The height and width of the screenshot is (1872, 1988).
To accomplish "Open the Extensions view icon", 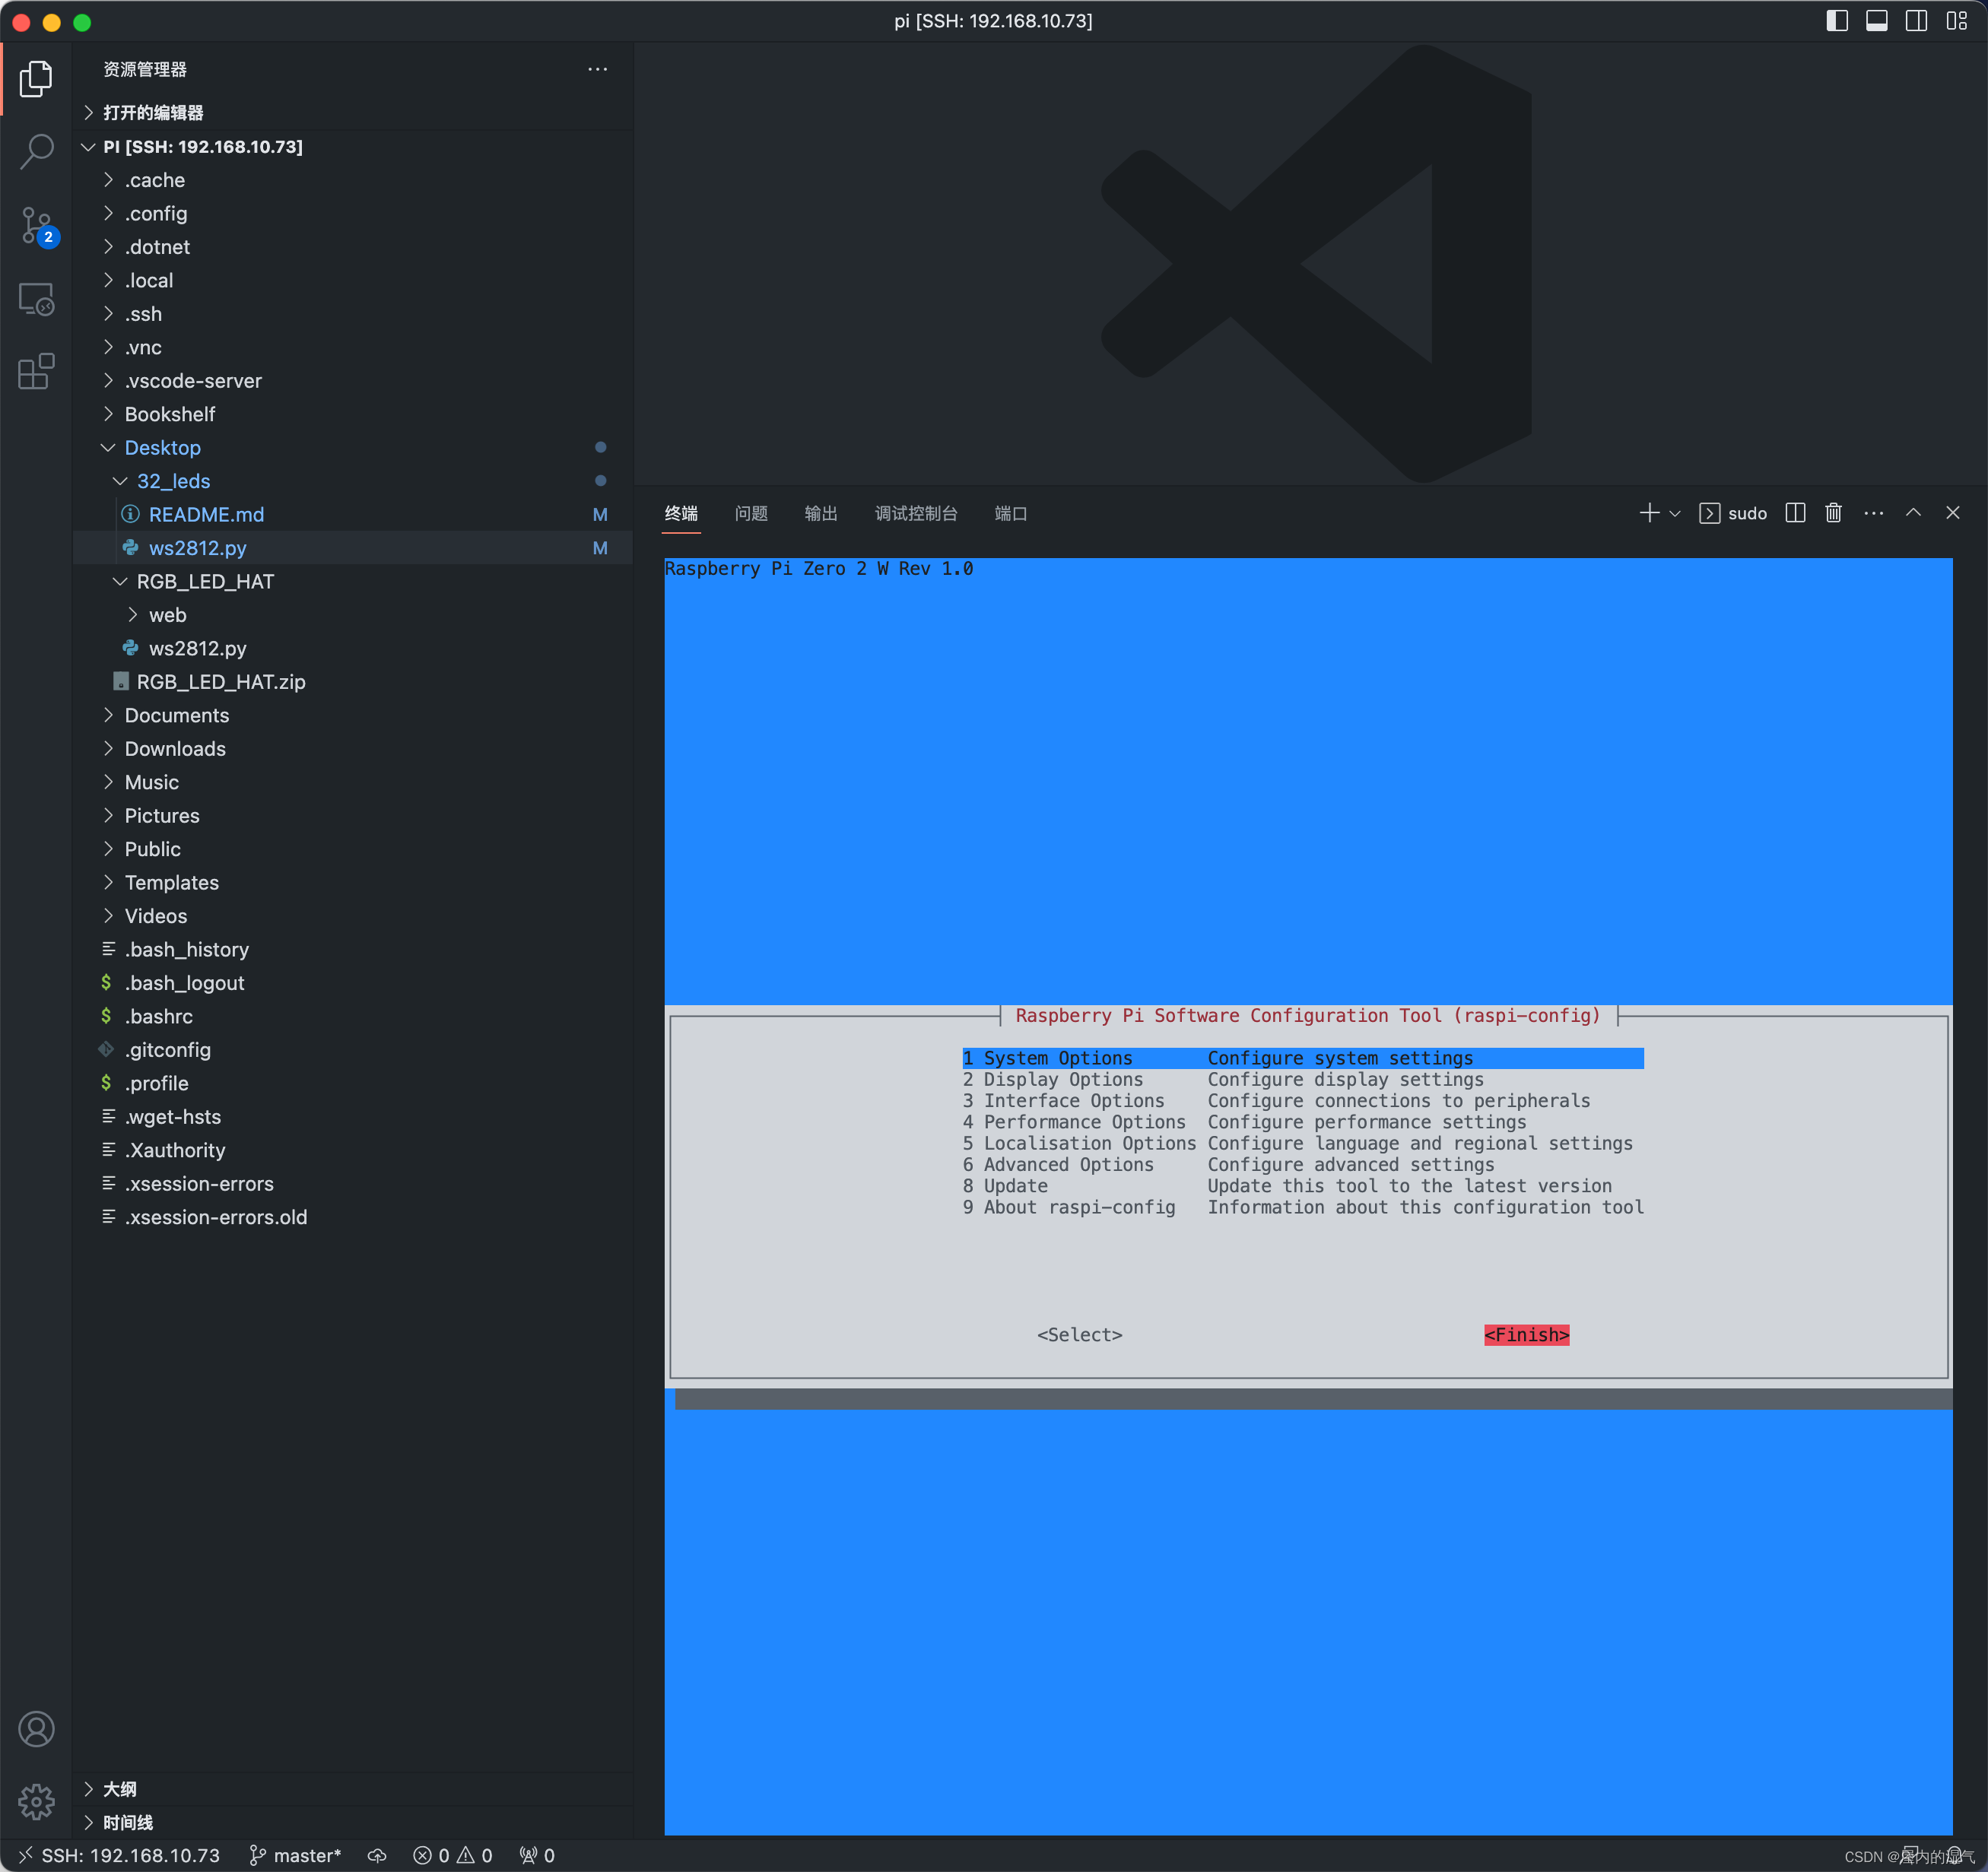I will click(x=37, y=371).
